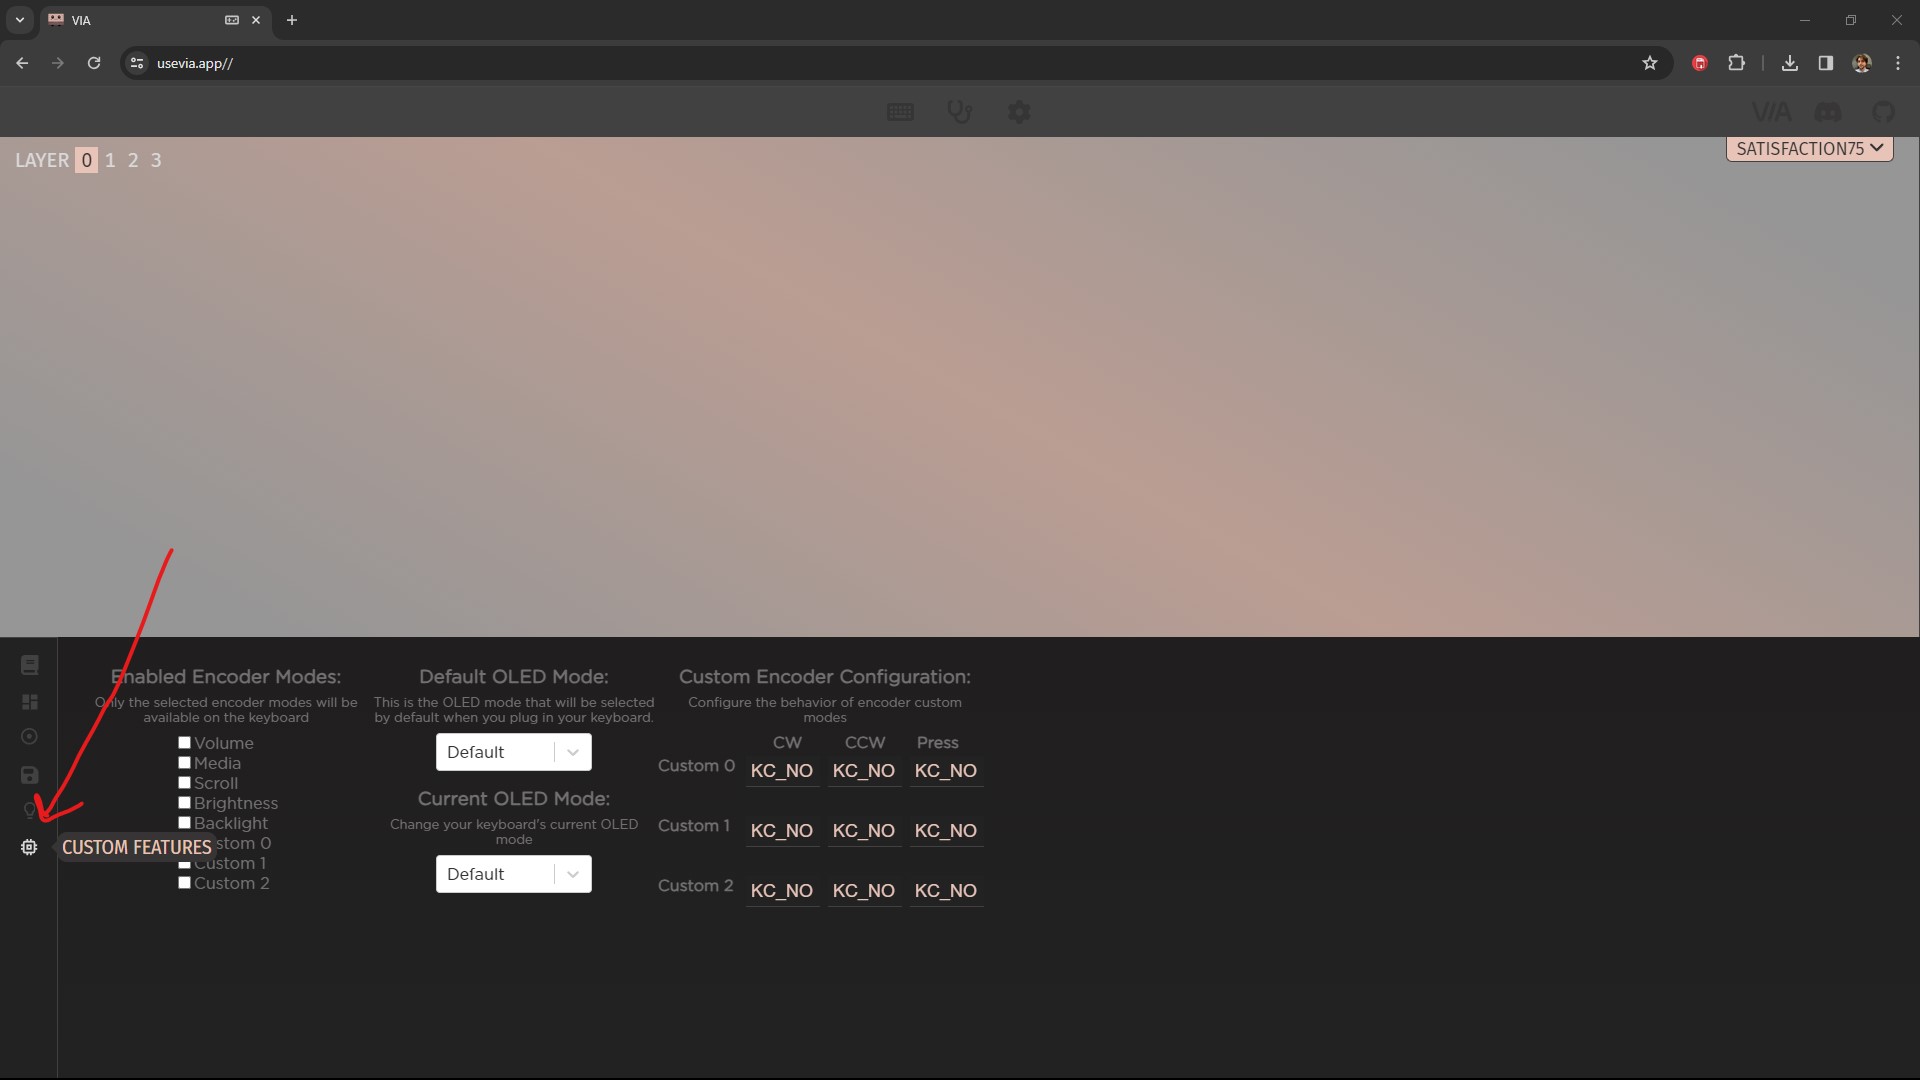Edit the Custom 2 CW keycode field

tap(782, 891)
